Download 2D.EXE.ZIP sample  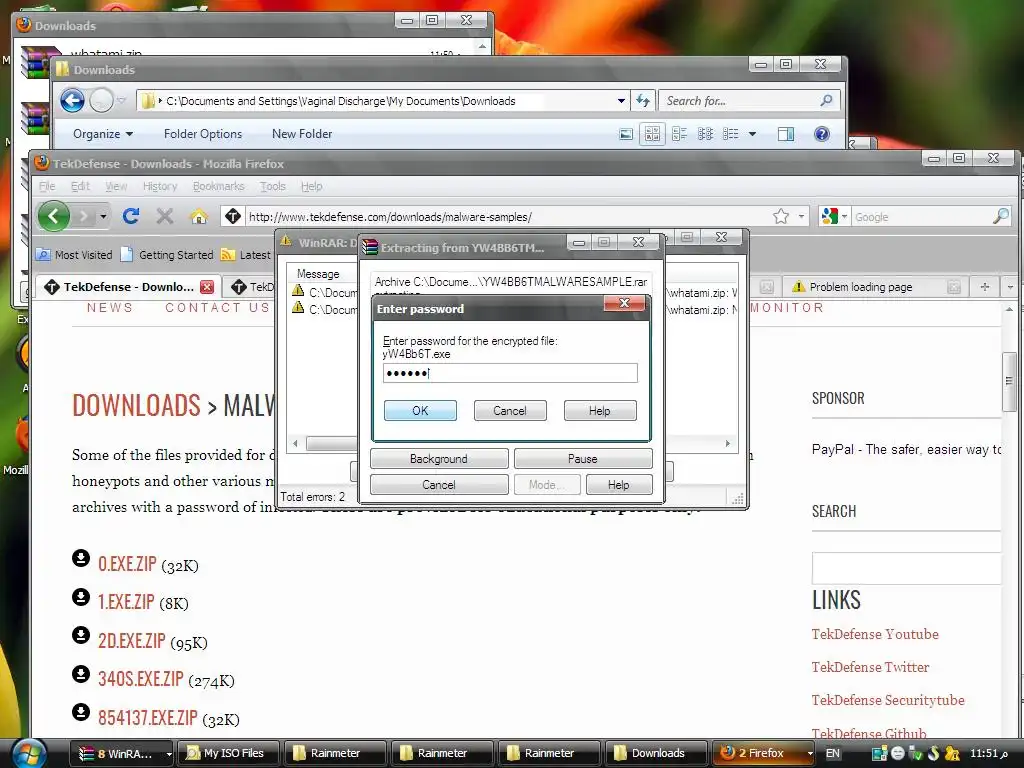132,641
